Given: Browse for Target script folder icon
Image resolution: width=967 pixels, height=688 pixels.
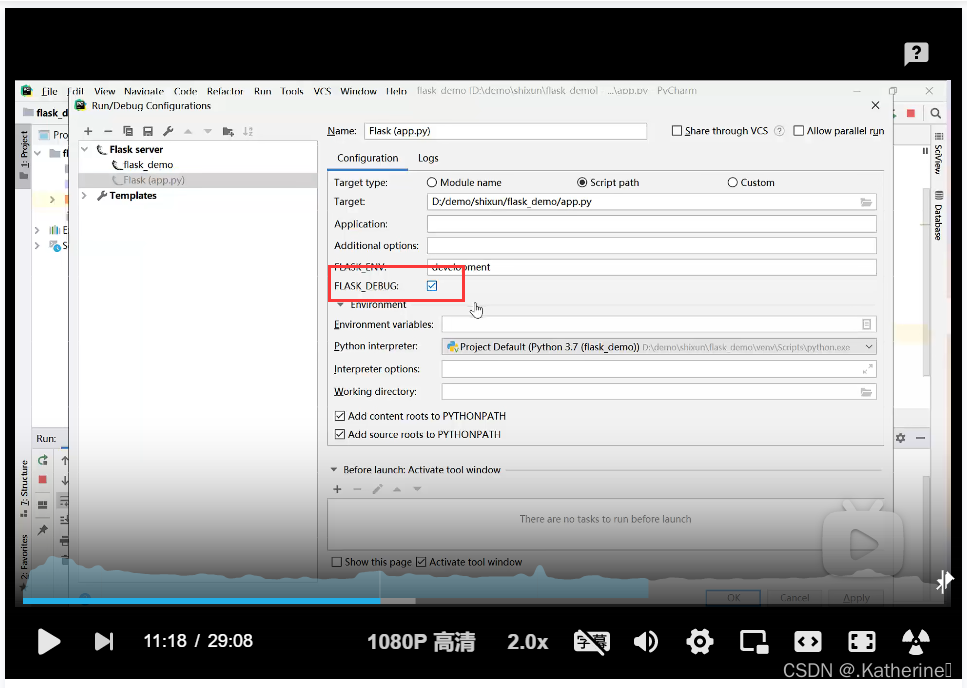Looking at the screenshot, I should click(866, 202).
